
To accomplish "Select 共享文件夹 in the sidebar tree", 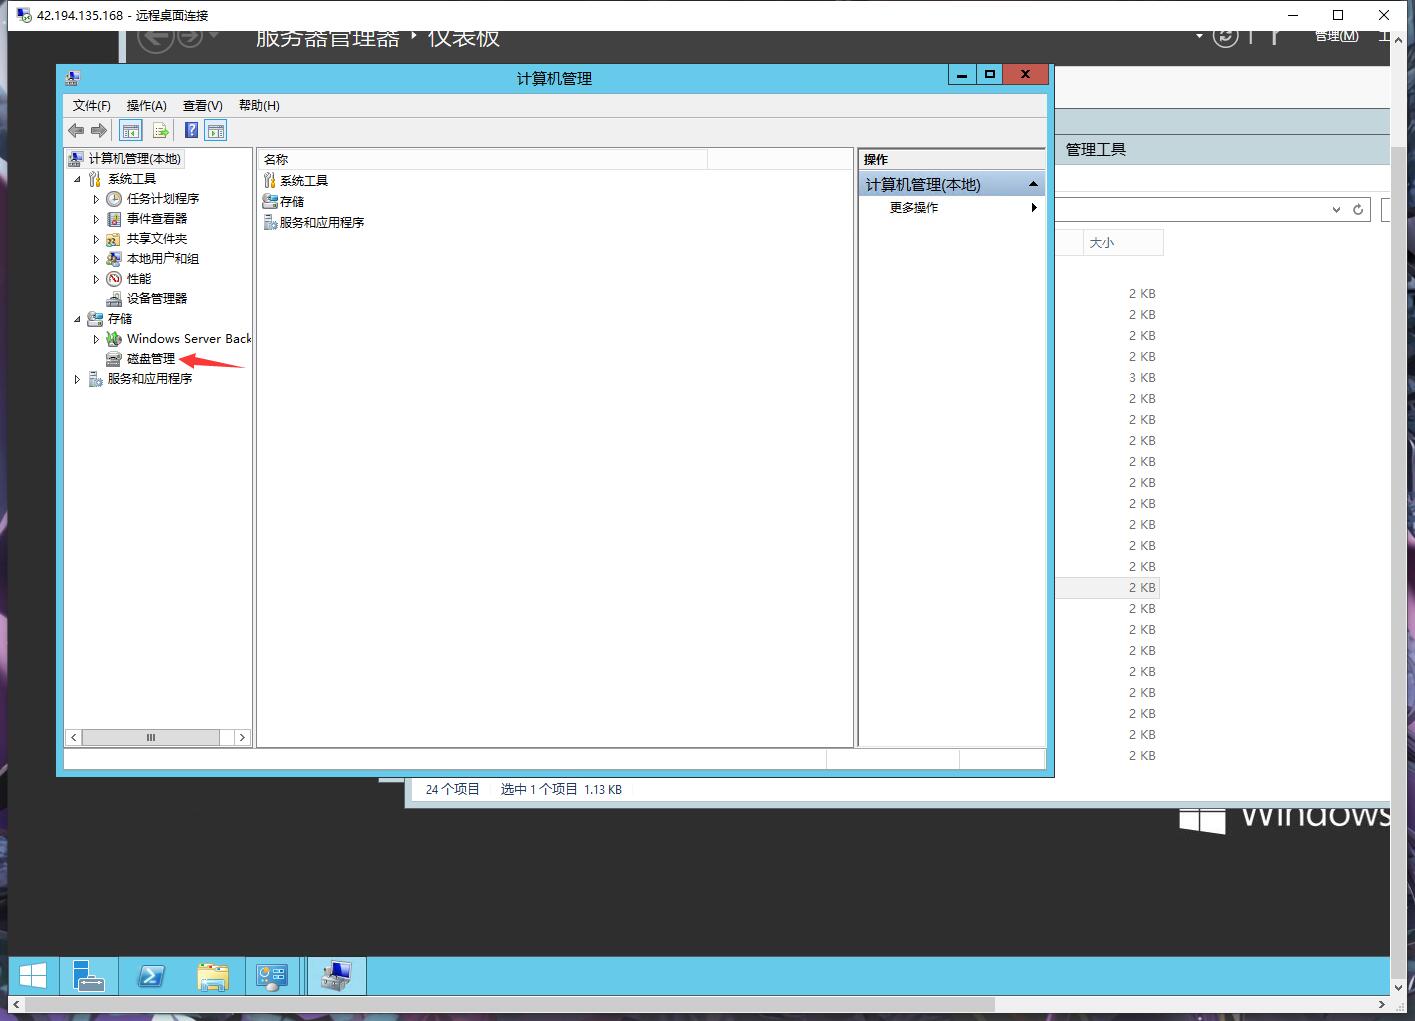I will (155, 238).
